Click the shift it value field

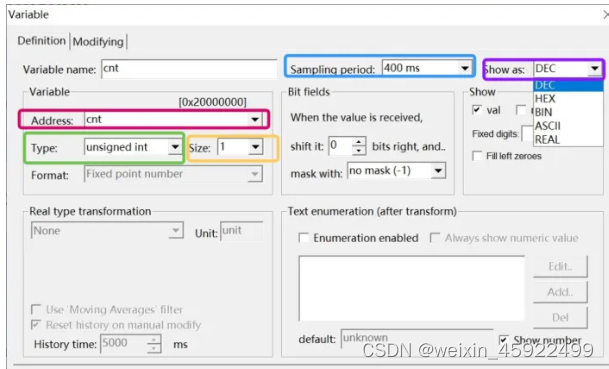[x=341, y=146]
